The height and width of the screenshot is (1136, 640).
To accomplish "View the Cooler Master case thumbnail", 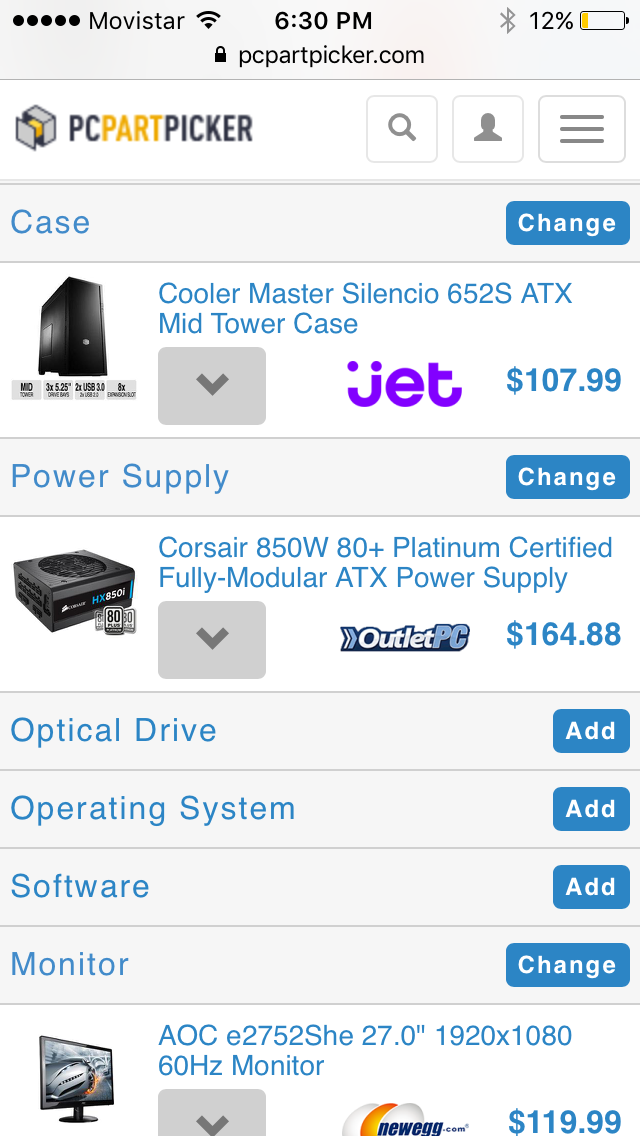I will [74, 338].
